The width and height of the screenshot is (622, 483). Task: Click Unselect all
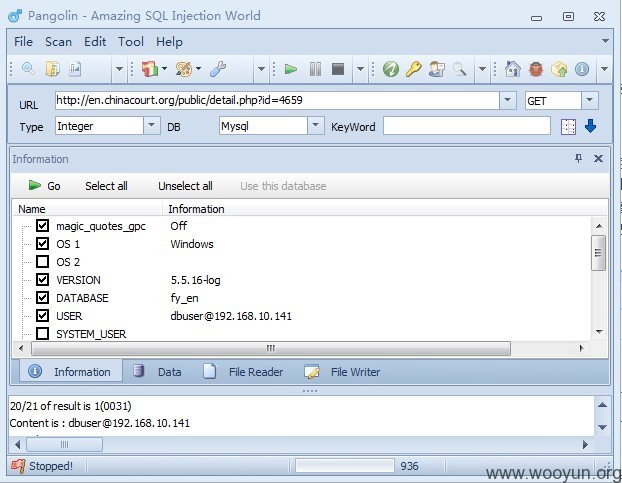[x=185, y=186]
